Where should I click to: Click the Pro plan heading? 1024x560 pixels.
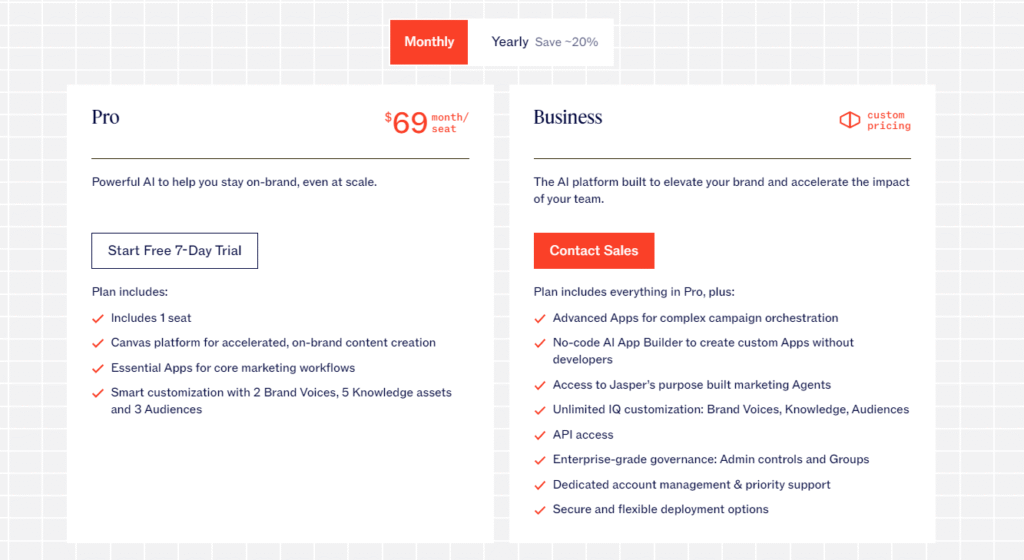click(x=105, y=117)
